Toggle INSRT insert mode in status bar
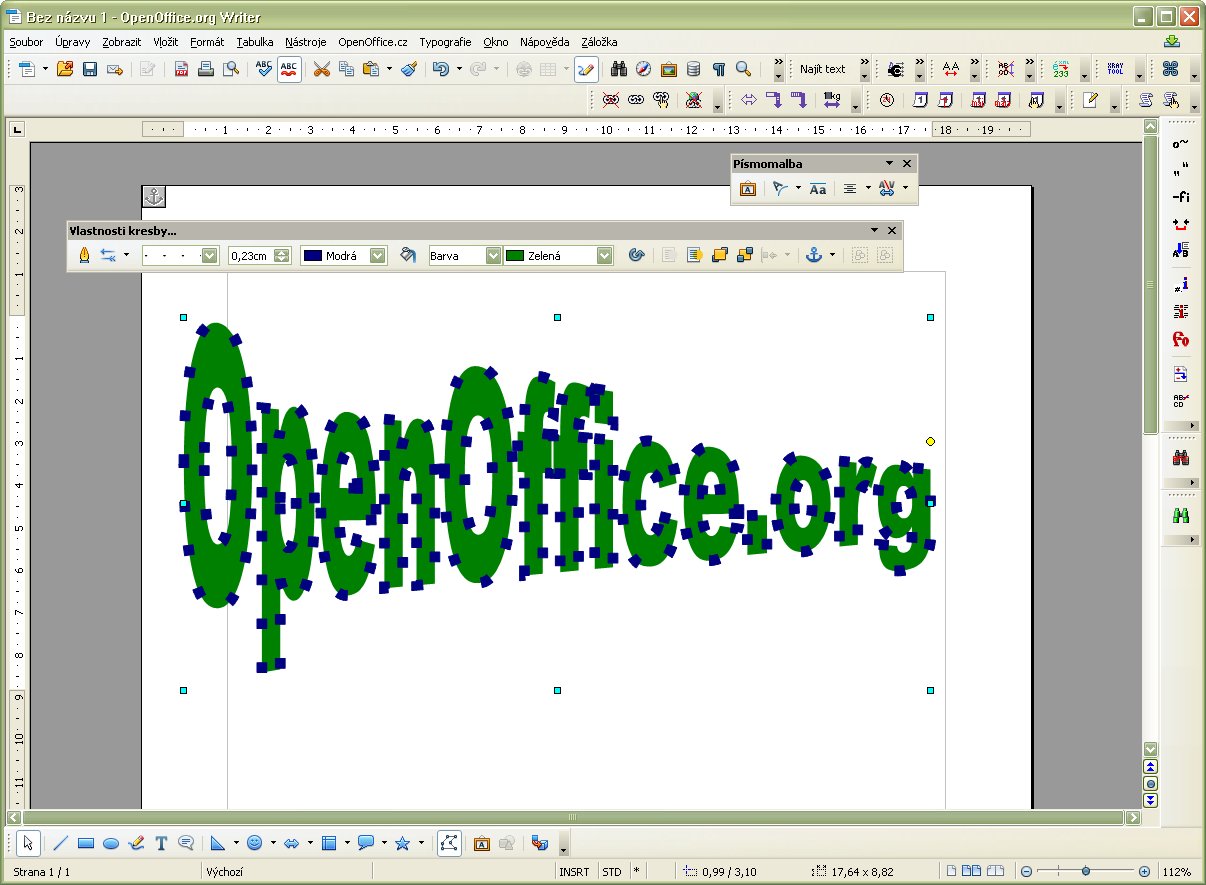 [575, 872]
